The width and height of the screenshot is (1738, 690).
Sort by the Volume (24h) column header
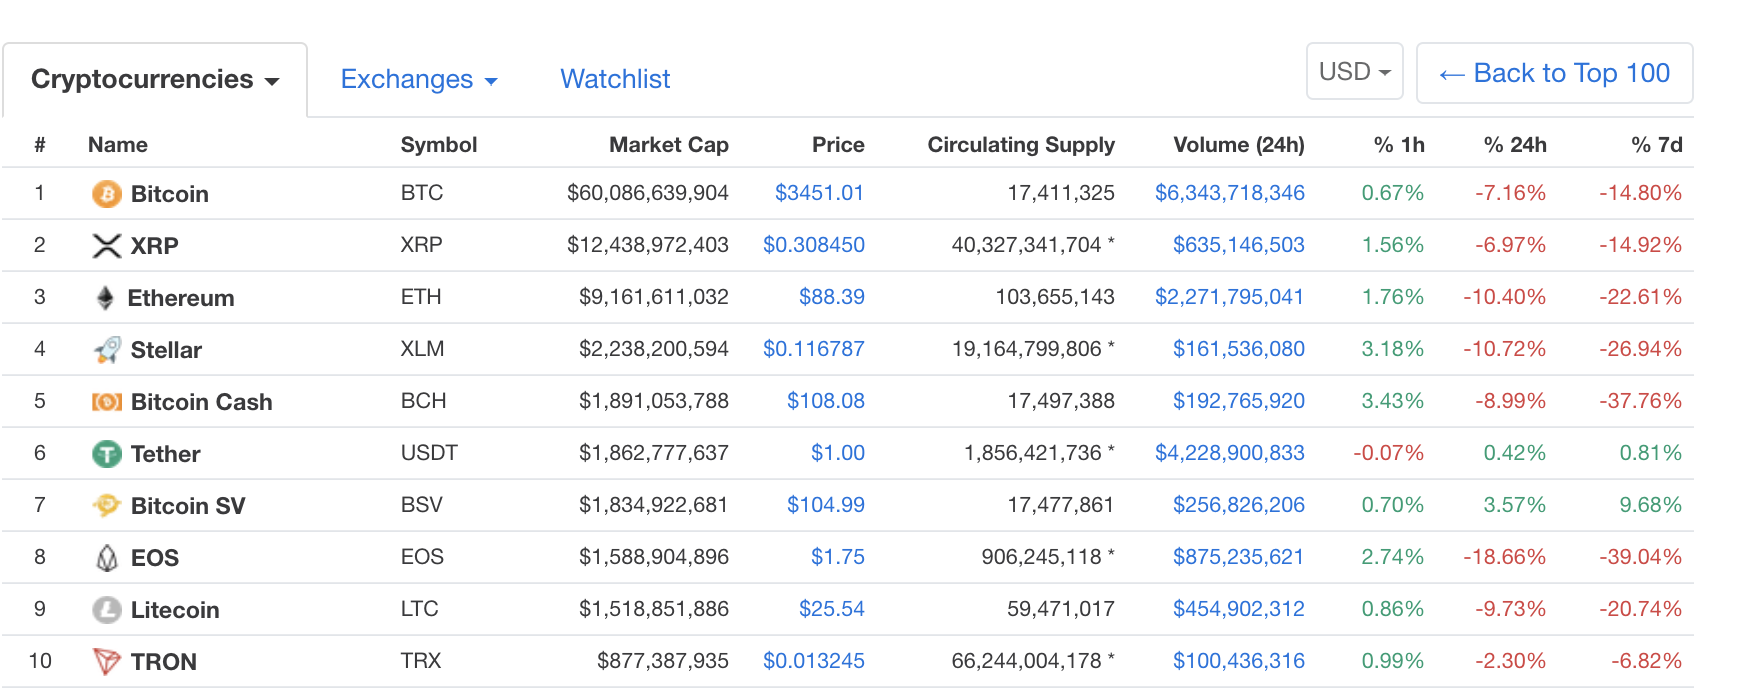point(1238,145)
